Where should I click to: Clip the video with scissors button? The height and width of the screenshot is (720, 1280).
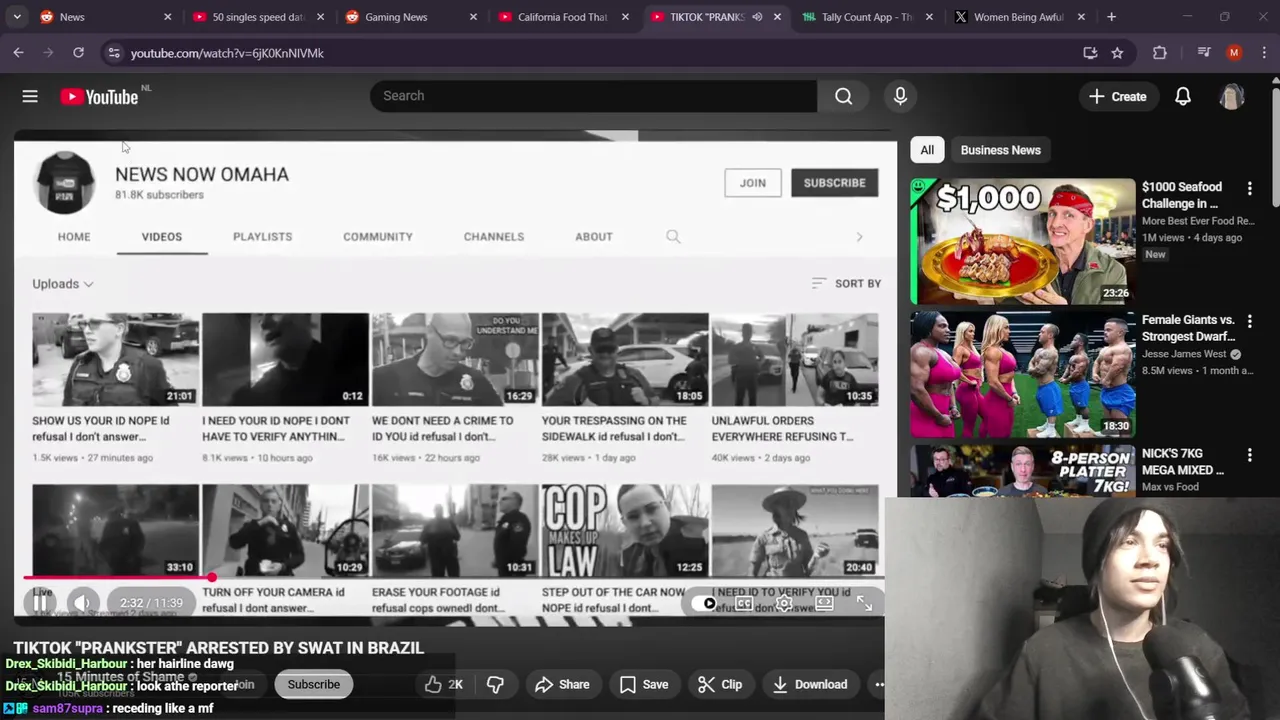tap(720, 684)
